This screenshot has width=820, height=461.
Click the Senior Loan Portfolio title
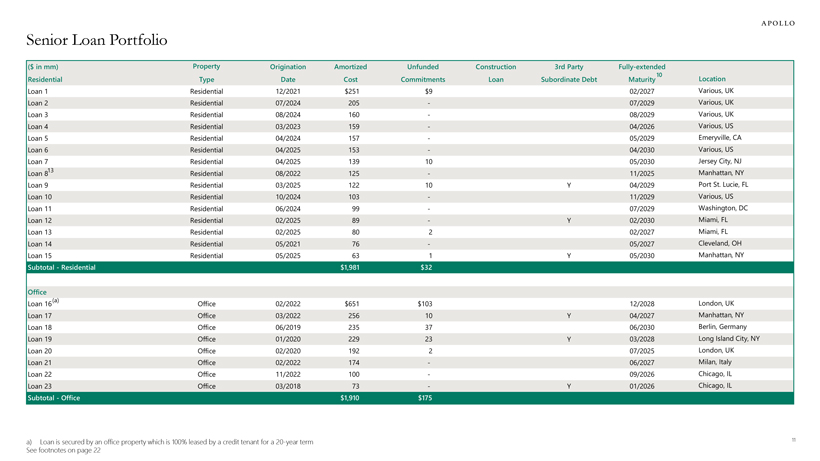point(96,40)
